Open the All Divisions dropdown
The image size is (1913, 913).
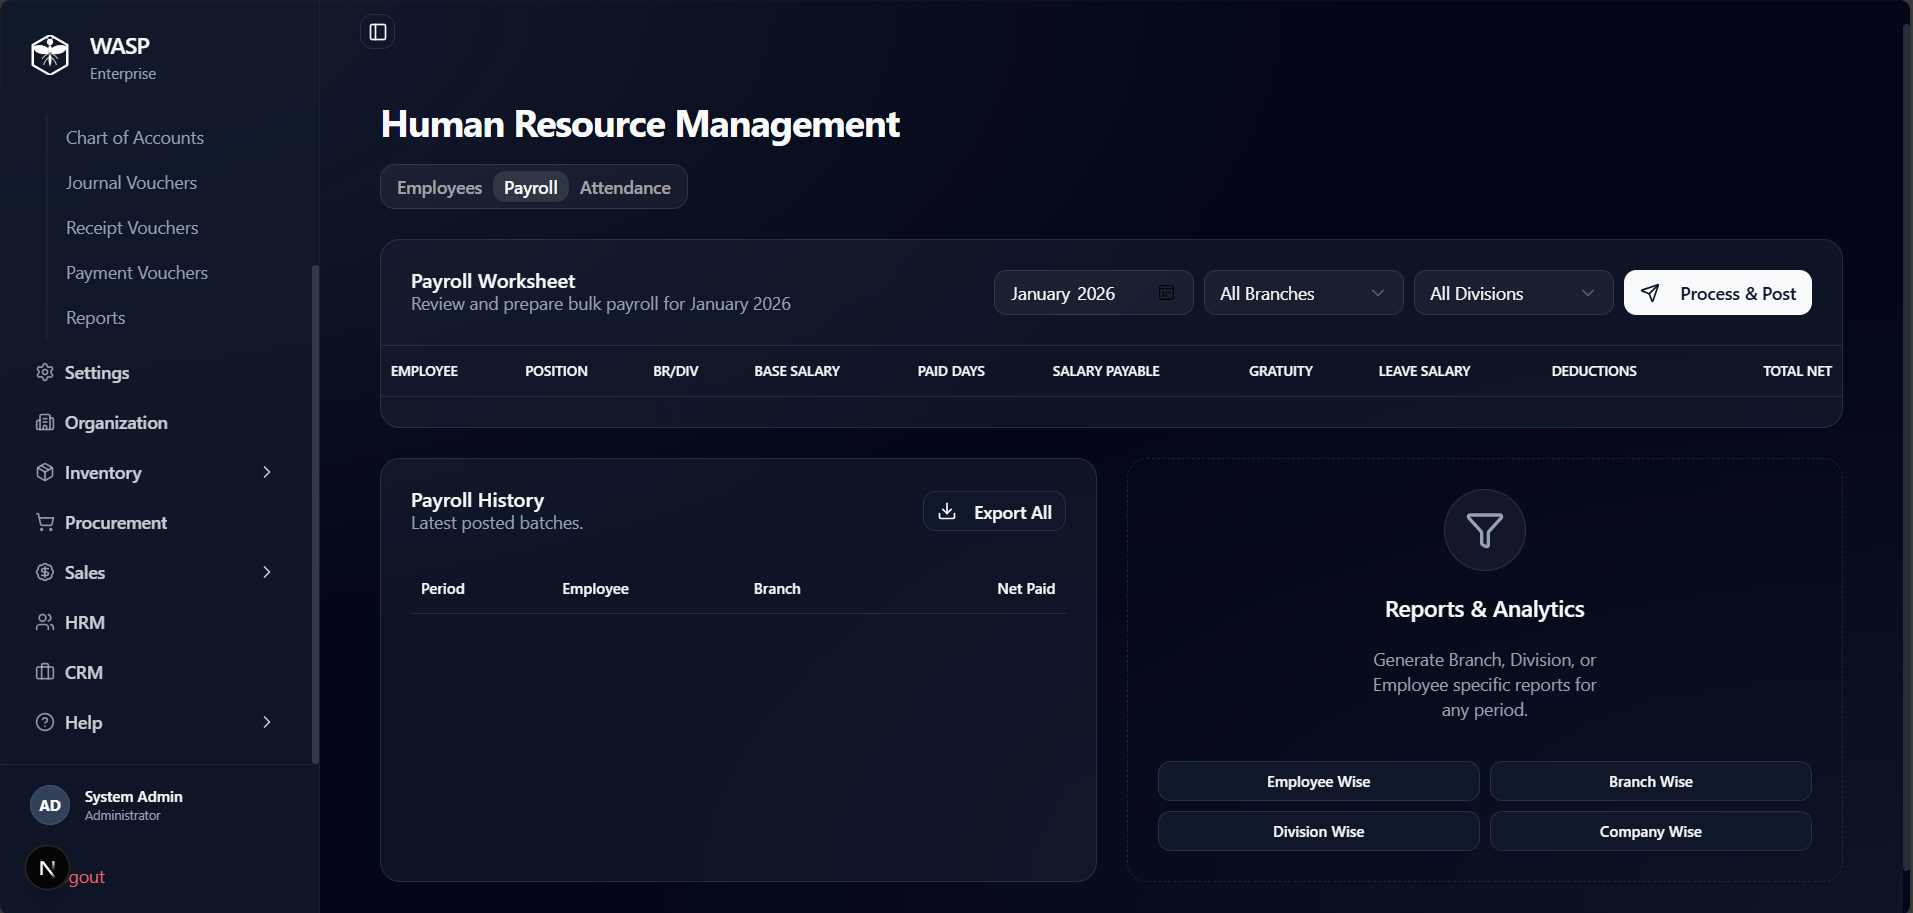click(1513, 293)
